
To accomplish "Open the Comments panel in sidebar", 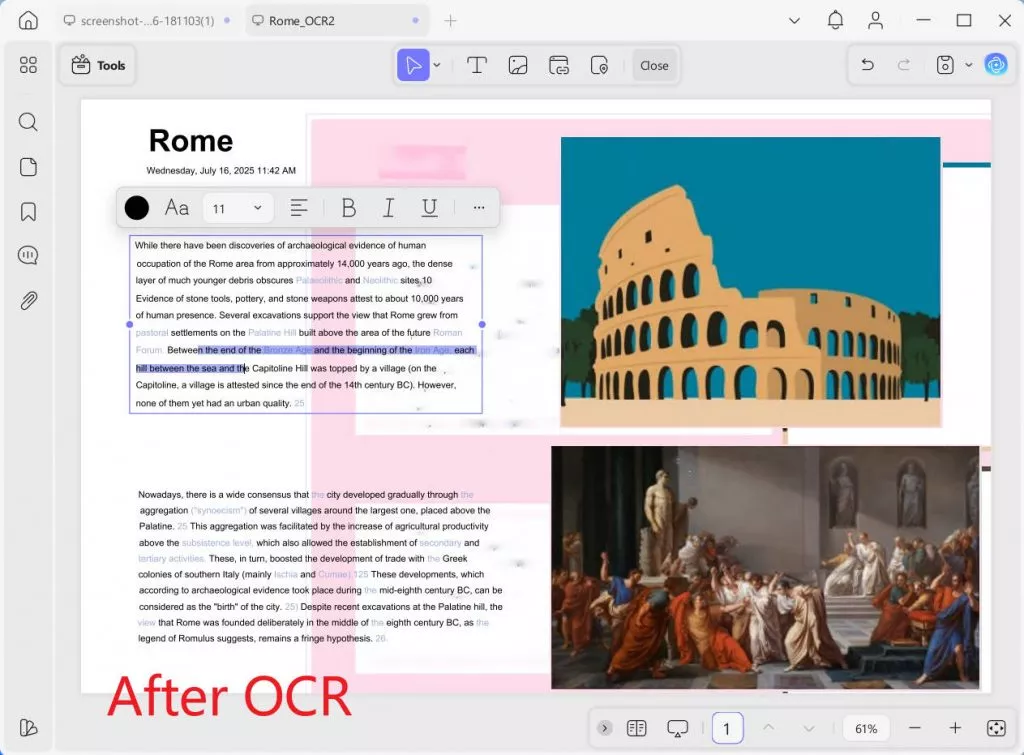I will point(28,255).
